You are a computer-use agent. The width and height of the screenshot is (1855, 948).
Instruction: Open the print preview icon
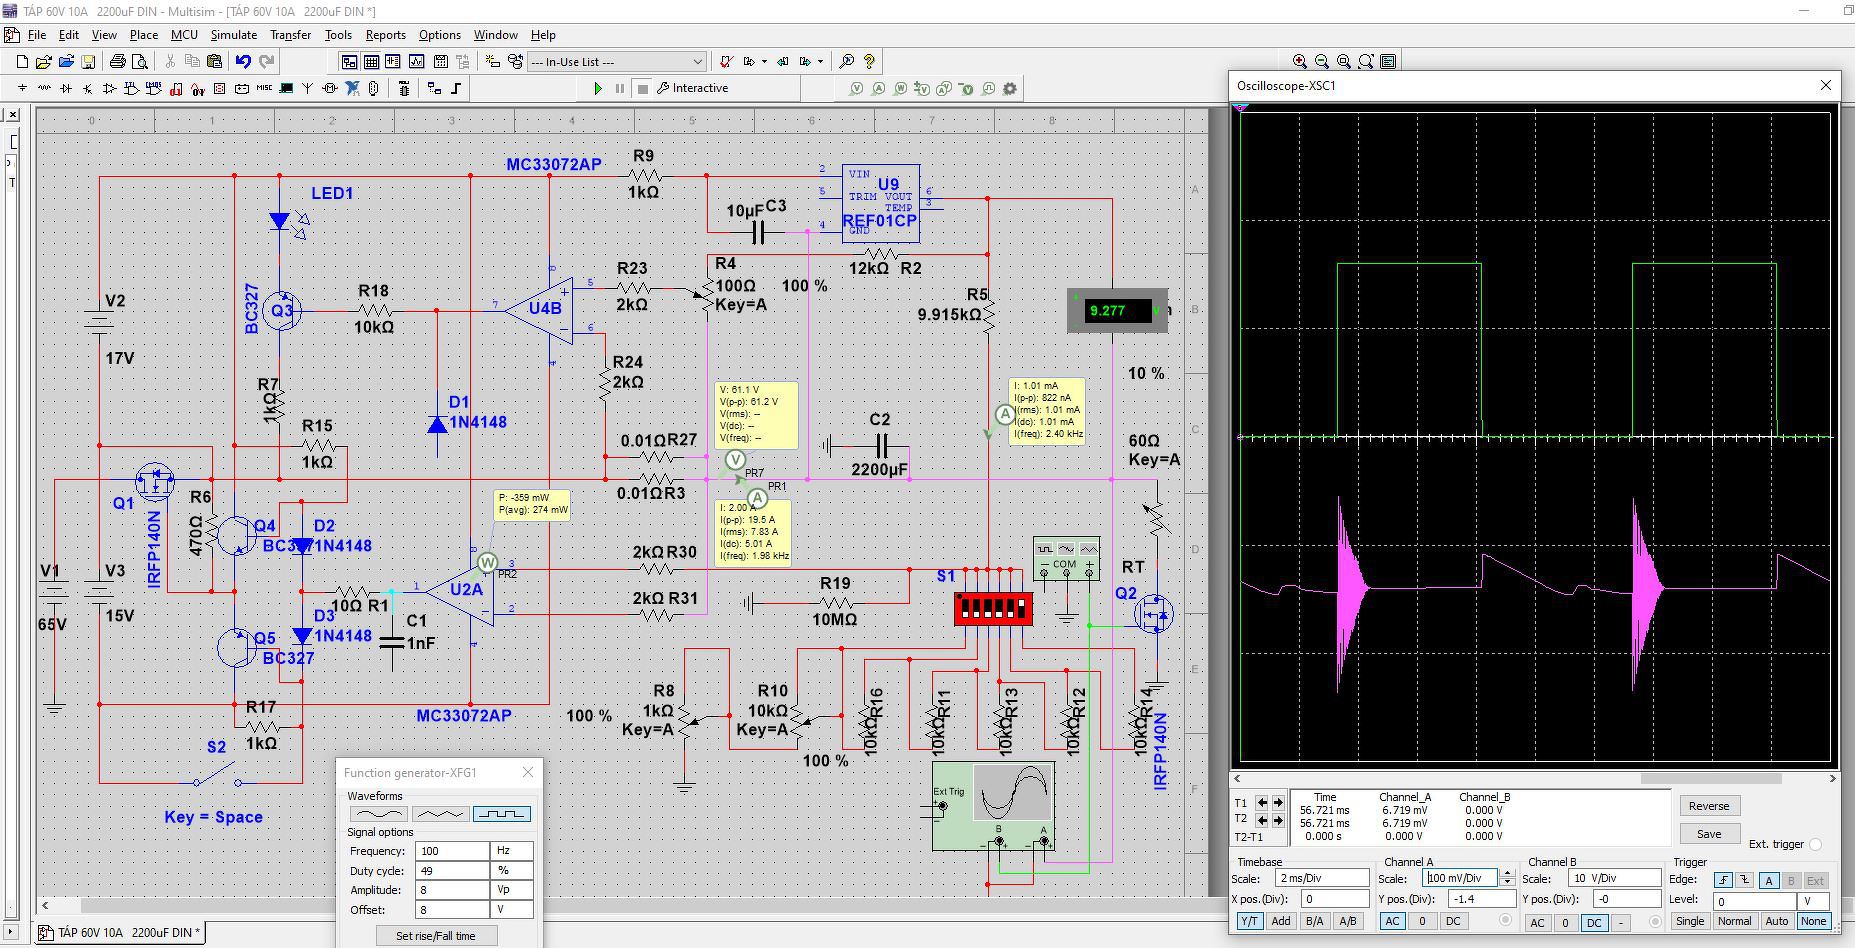pyautogui.click(x=140, y=62)
